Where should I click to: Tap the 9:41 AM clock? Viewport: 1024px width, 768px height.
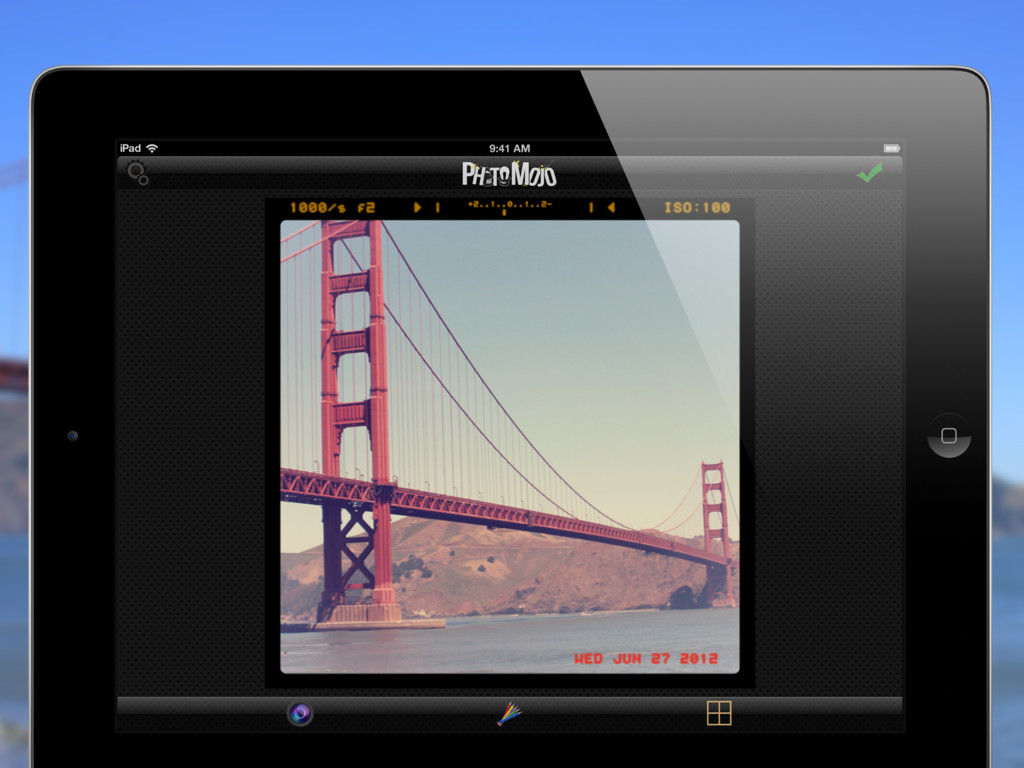(509, 149)
